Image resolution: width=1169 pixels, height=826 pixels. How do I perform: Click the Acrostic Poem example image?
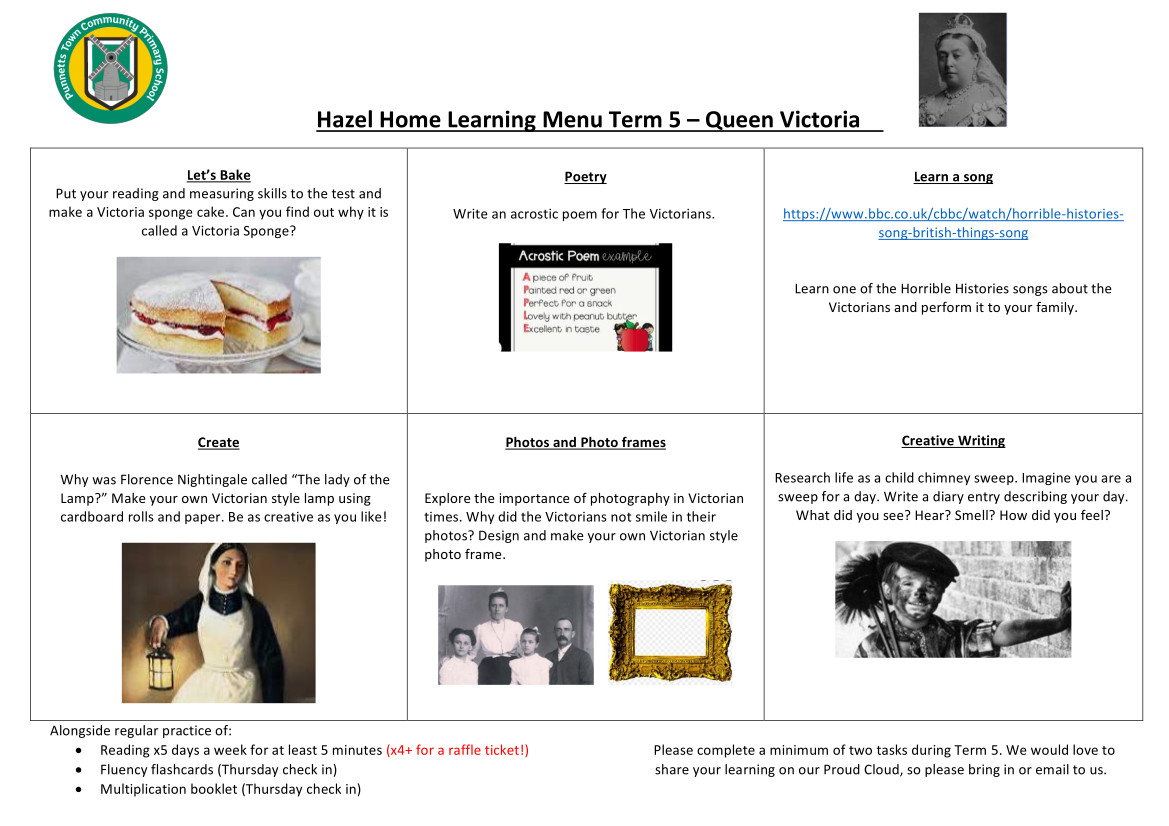(585, 297)
